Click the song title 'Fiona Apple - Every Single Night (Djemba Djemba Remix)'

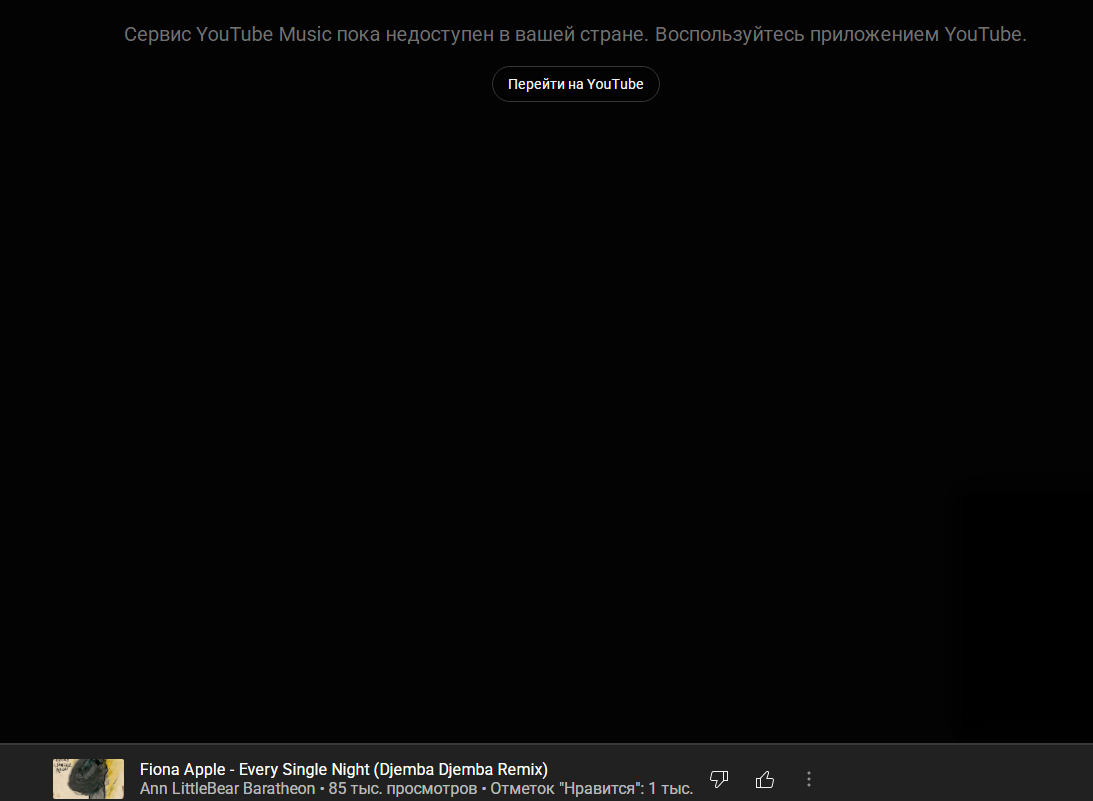pyautogui.click(x=344, y=769)
